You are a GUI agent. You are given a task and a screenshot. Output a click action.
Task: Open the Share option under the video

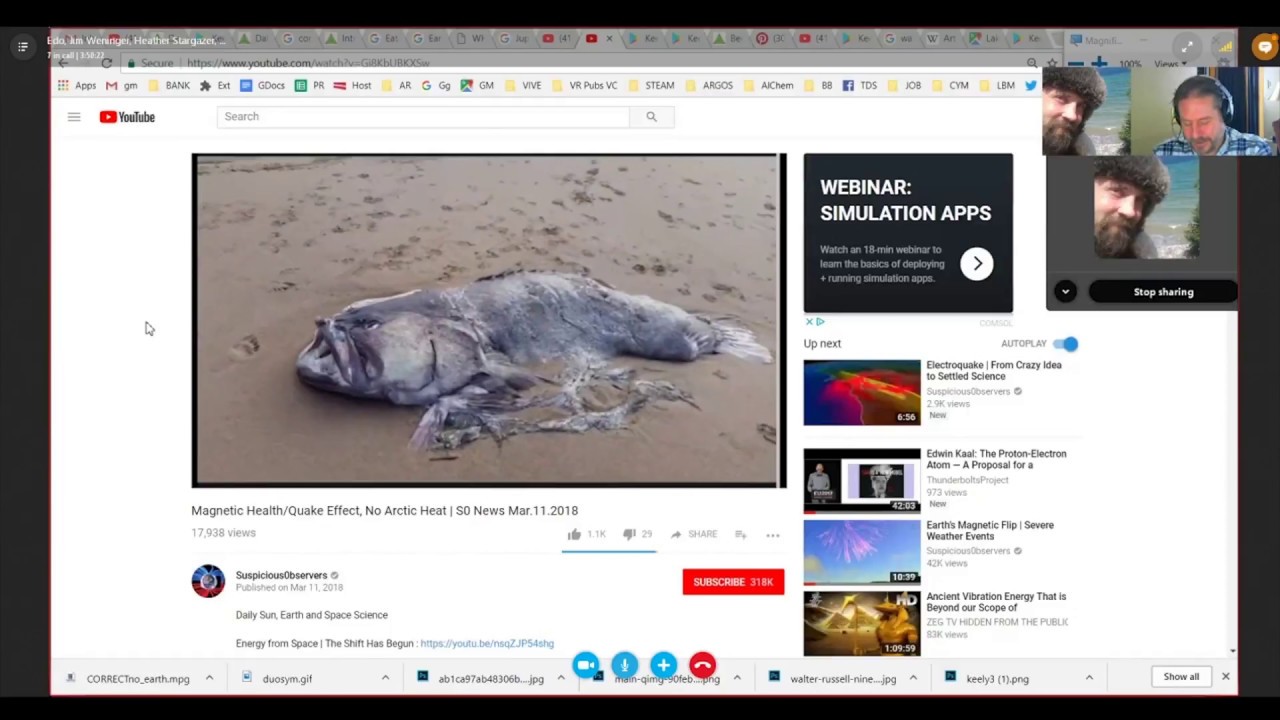pyautogui.click(x=694, y=535)
